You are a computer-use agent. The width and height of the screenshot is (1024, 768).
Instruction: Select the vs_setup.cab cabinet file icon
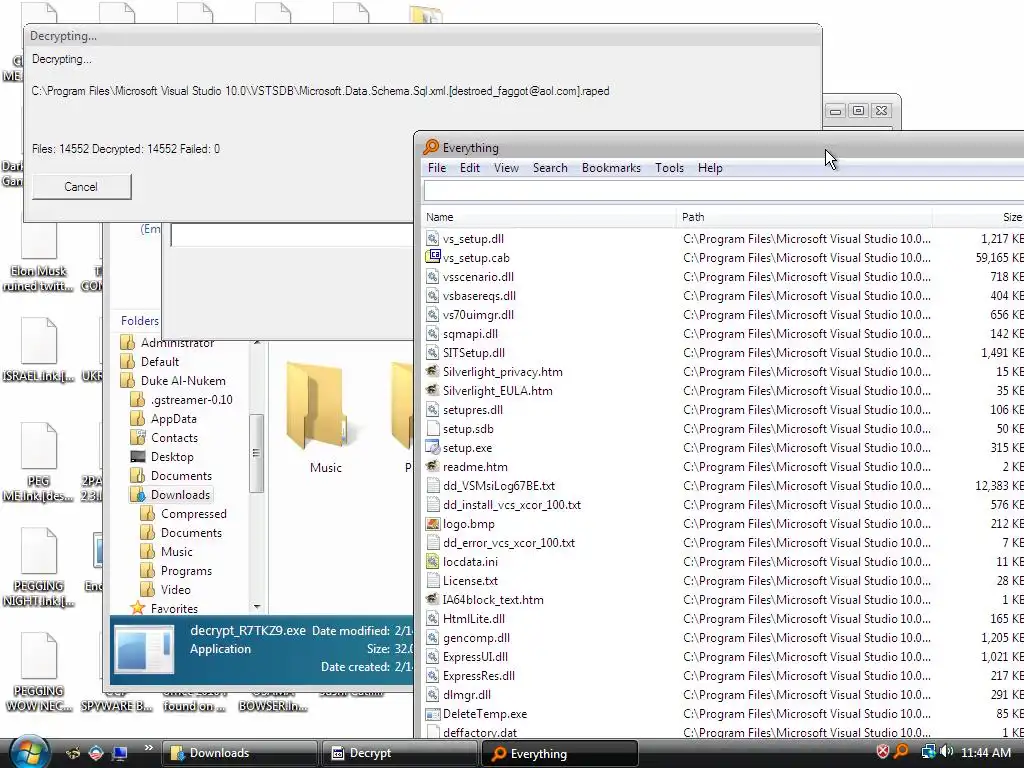[432, 257]
